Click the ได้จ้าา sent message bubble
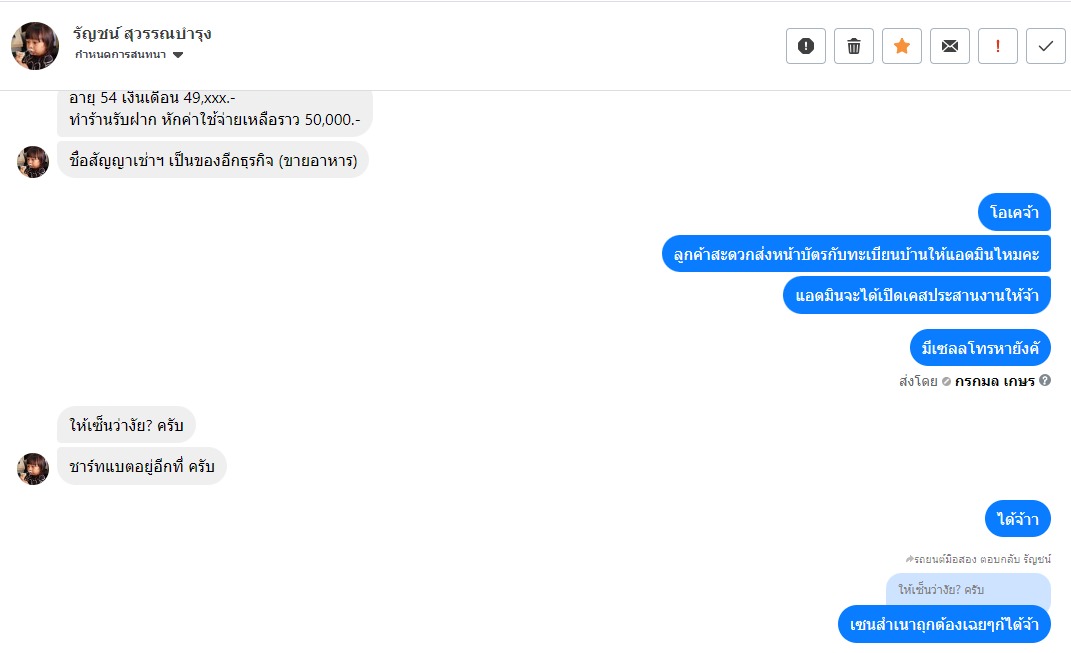Image resolution: width=1071 pixels, height=653 pixels. [1017, 519]
